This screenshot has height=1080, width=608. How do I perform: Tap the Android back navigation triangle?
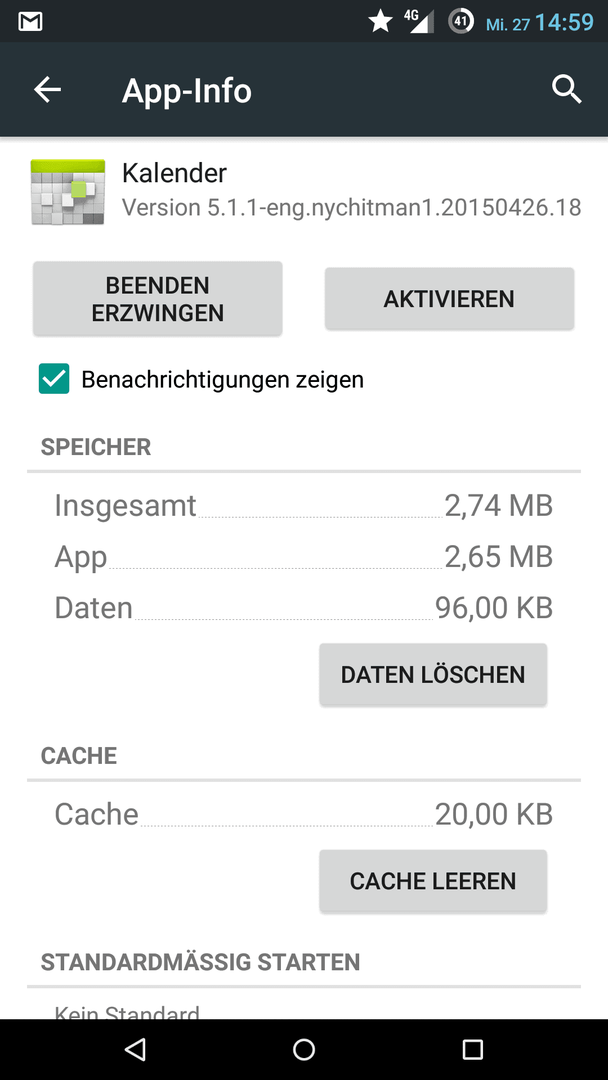(135, 1049)
